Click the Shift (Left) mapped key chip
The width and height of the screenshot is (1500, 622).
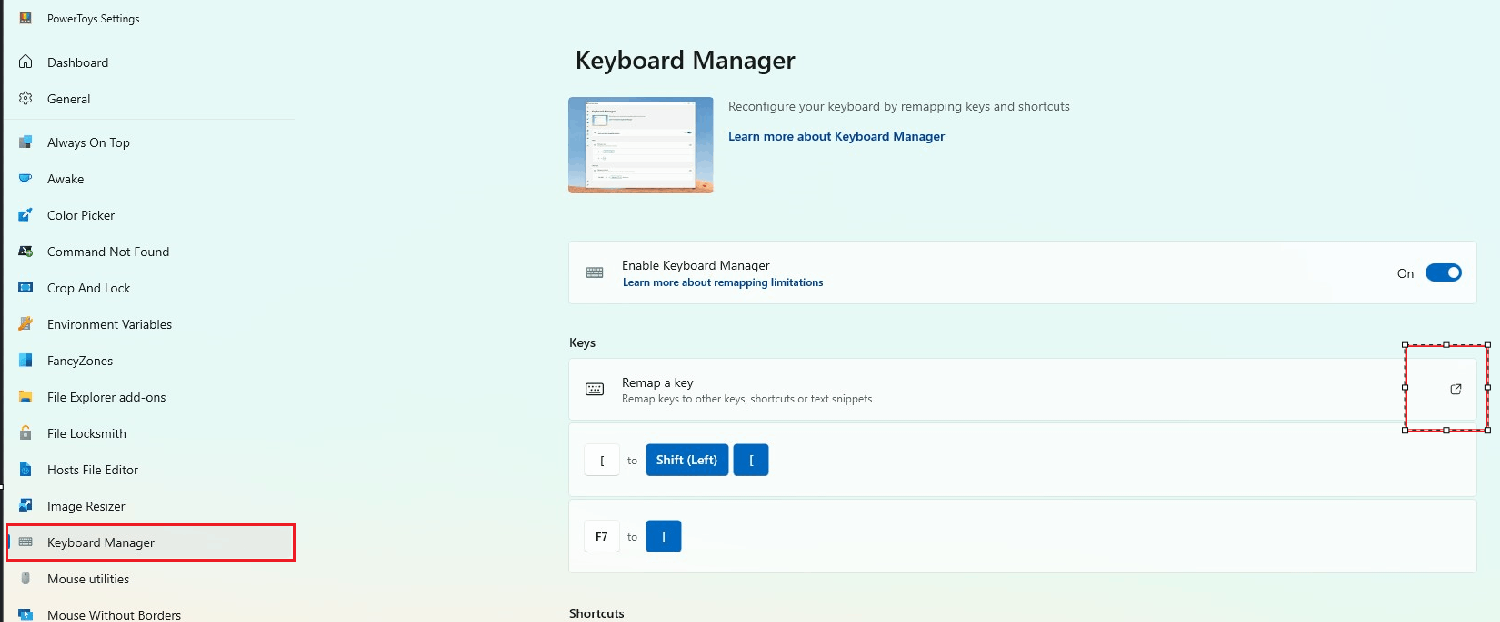click(687, 460)
